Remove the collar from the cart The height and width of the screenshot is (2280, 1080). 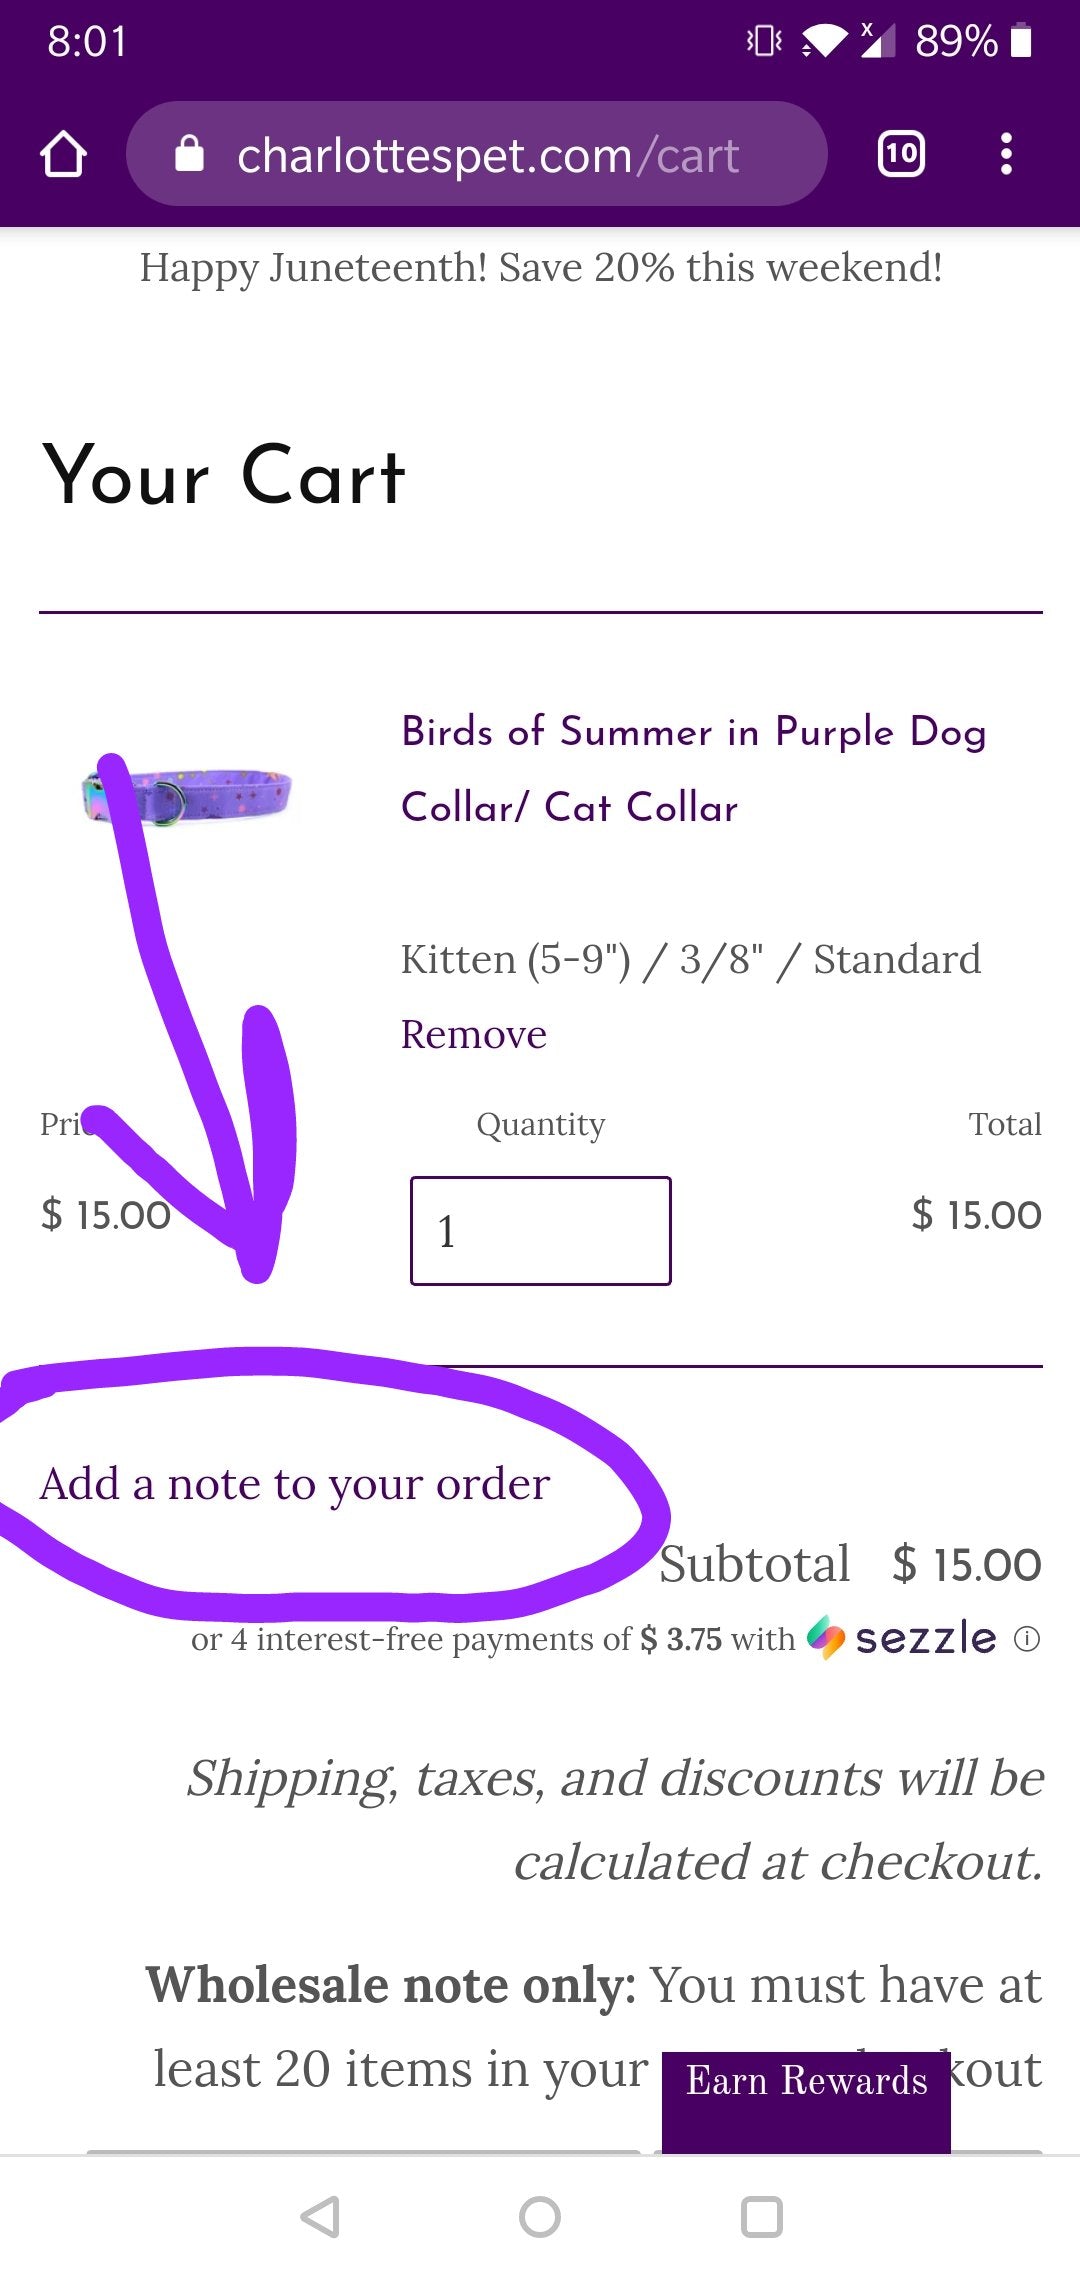click(x=473, y=1034)
